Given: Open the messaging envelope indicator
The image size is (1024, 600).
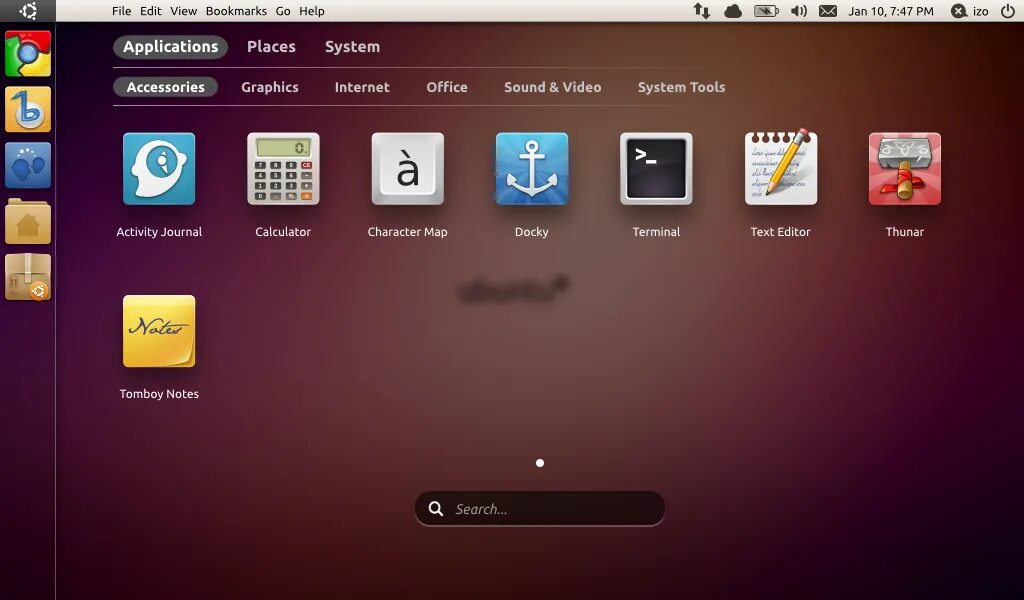Looking at the screenshot, I should [827, 10].
